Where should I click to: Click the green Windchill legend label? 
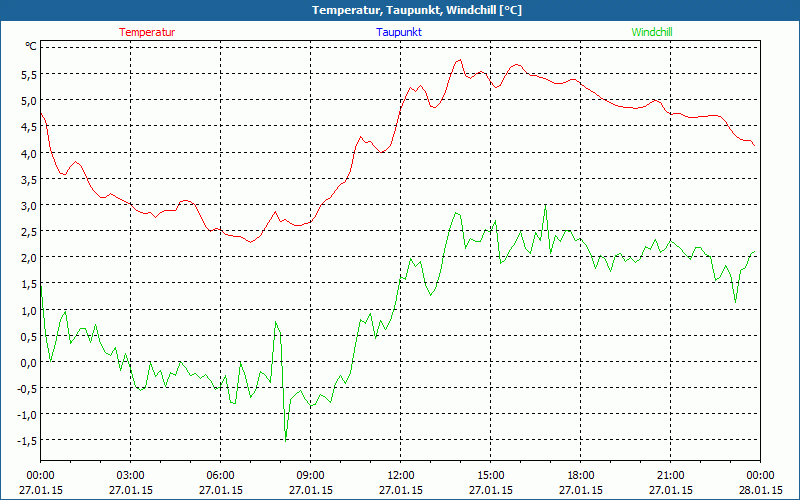[x=652, y=32]
